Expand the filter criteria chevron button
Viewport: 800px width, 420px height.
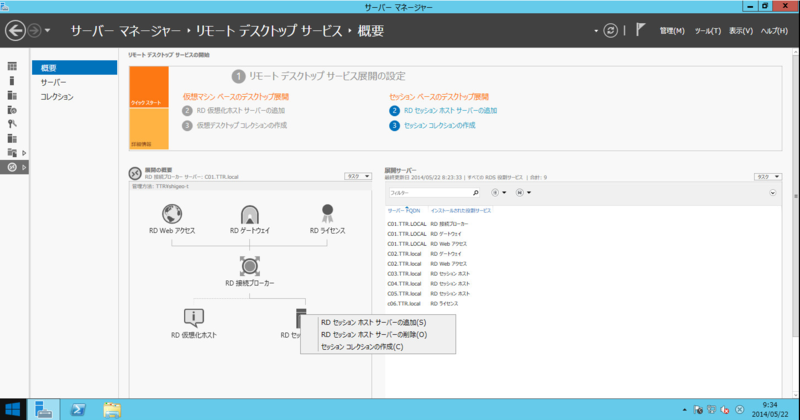(x=772, y=193)
